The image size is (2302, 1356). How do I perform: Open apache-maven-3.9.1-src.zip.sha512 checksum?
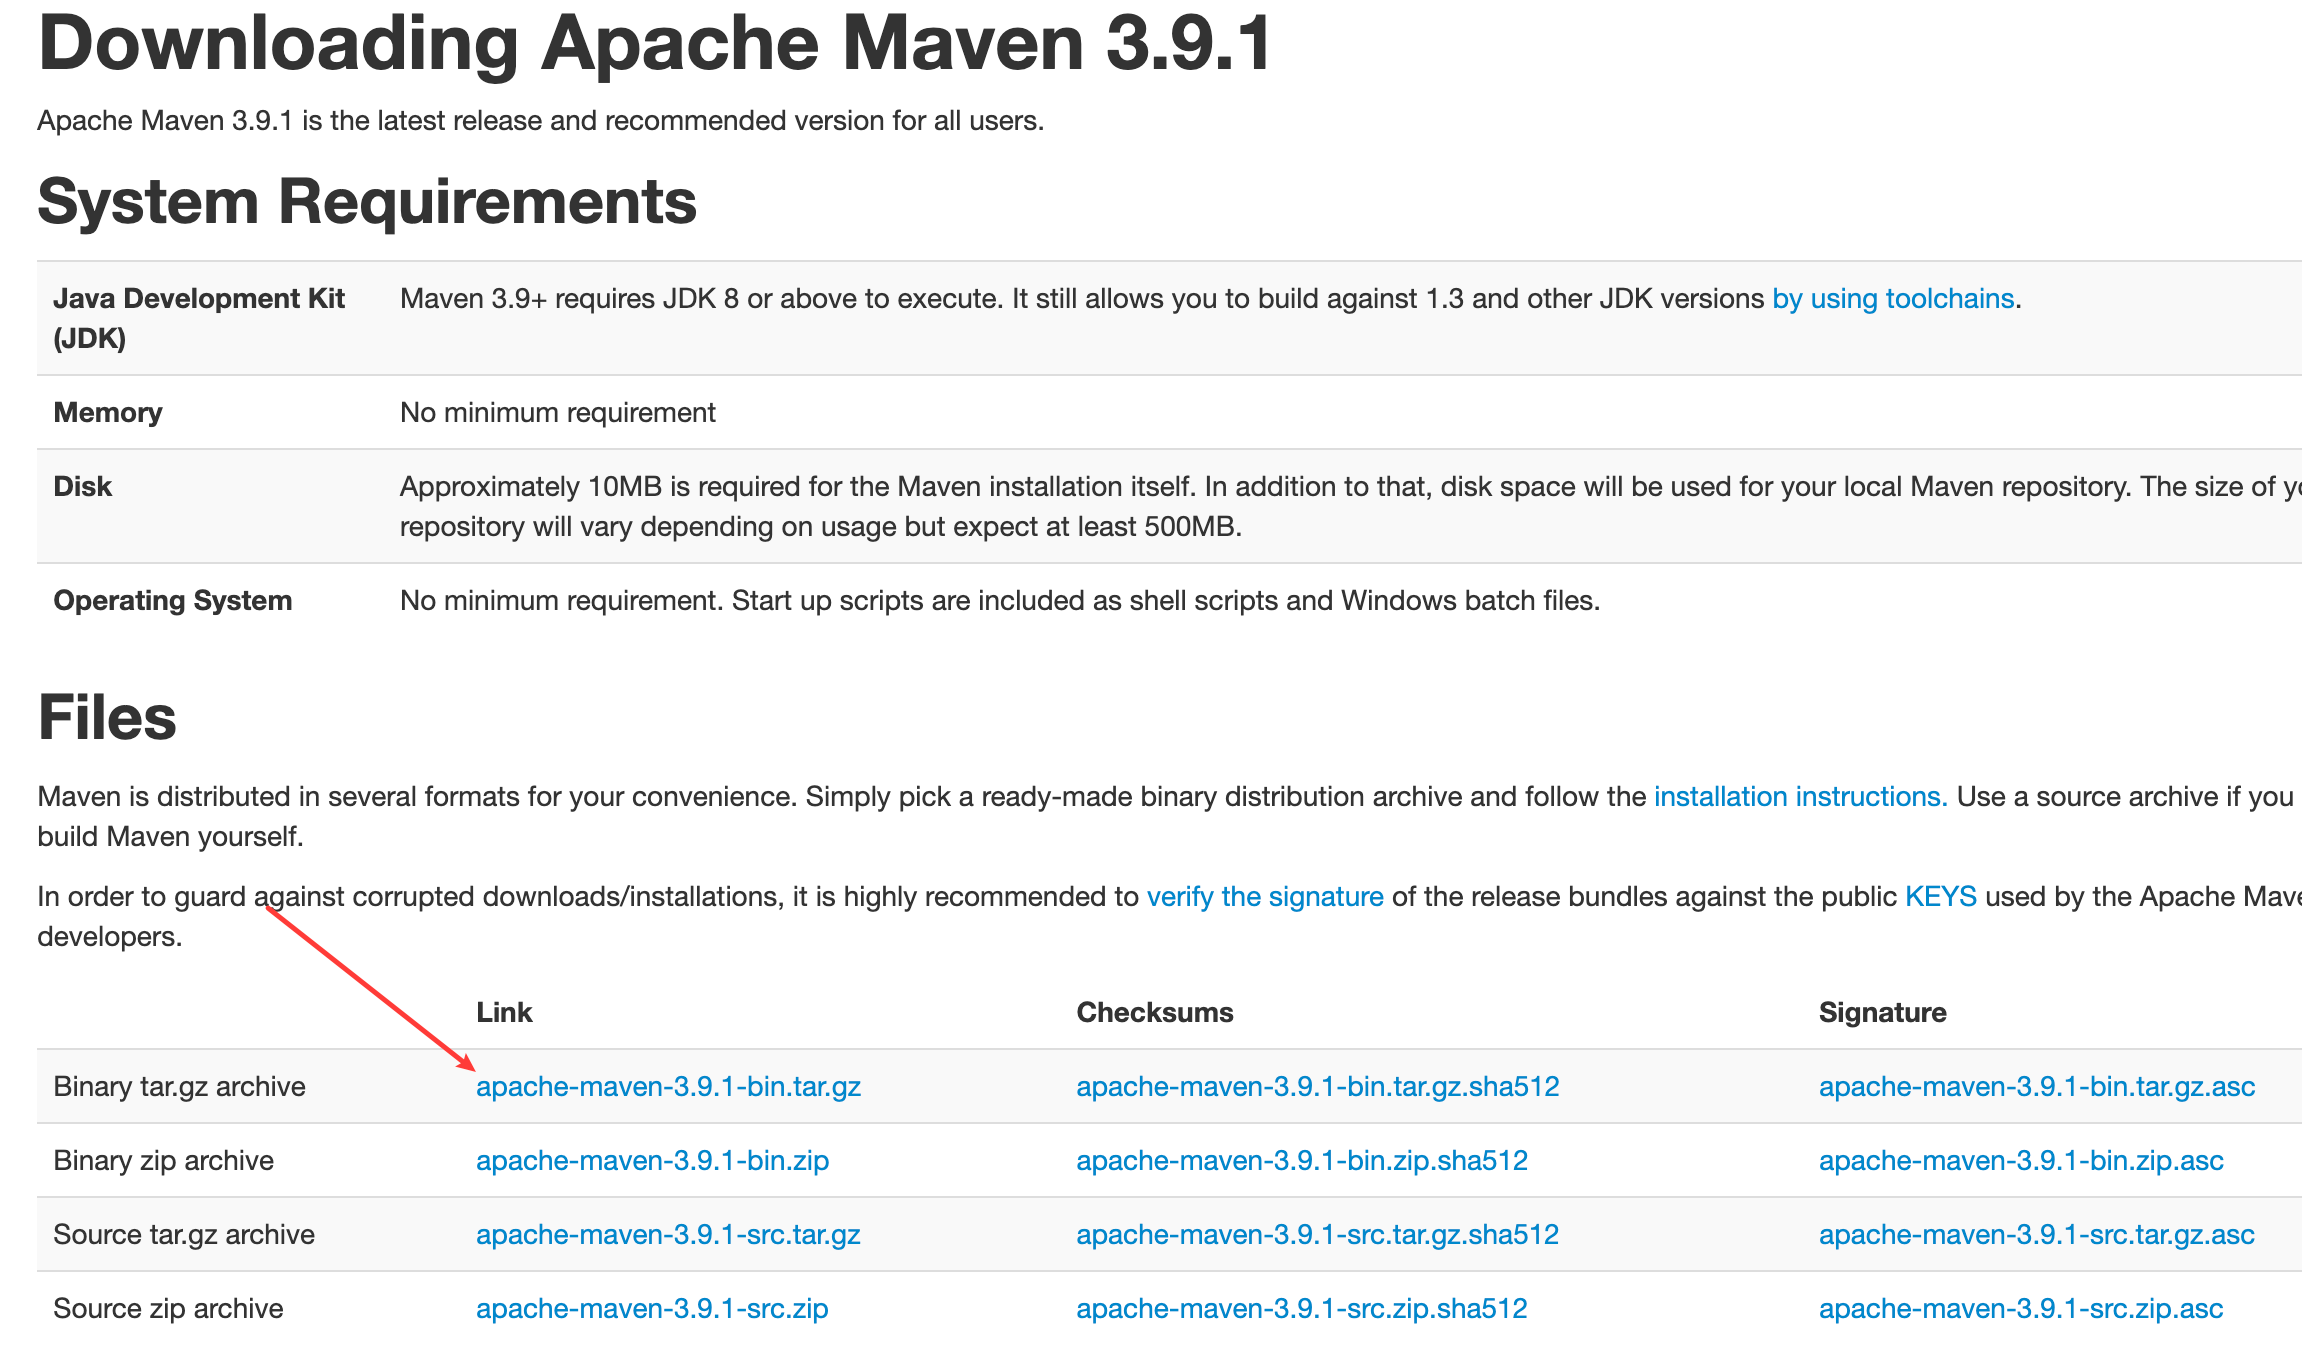pos(1301,1309)
